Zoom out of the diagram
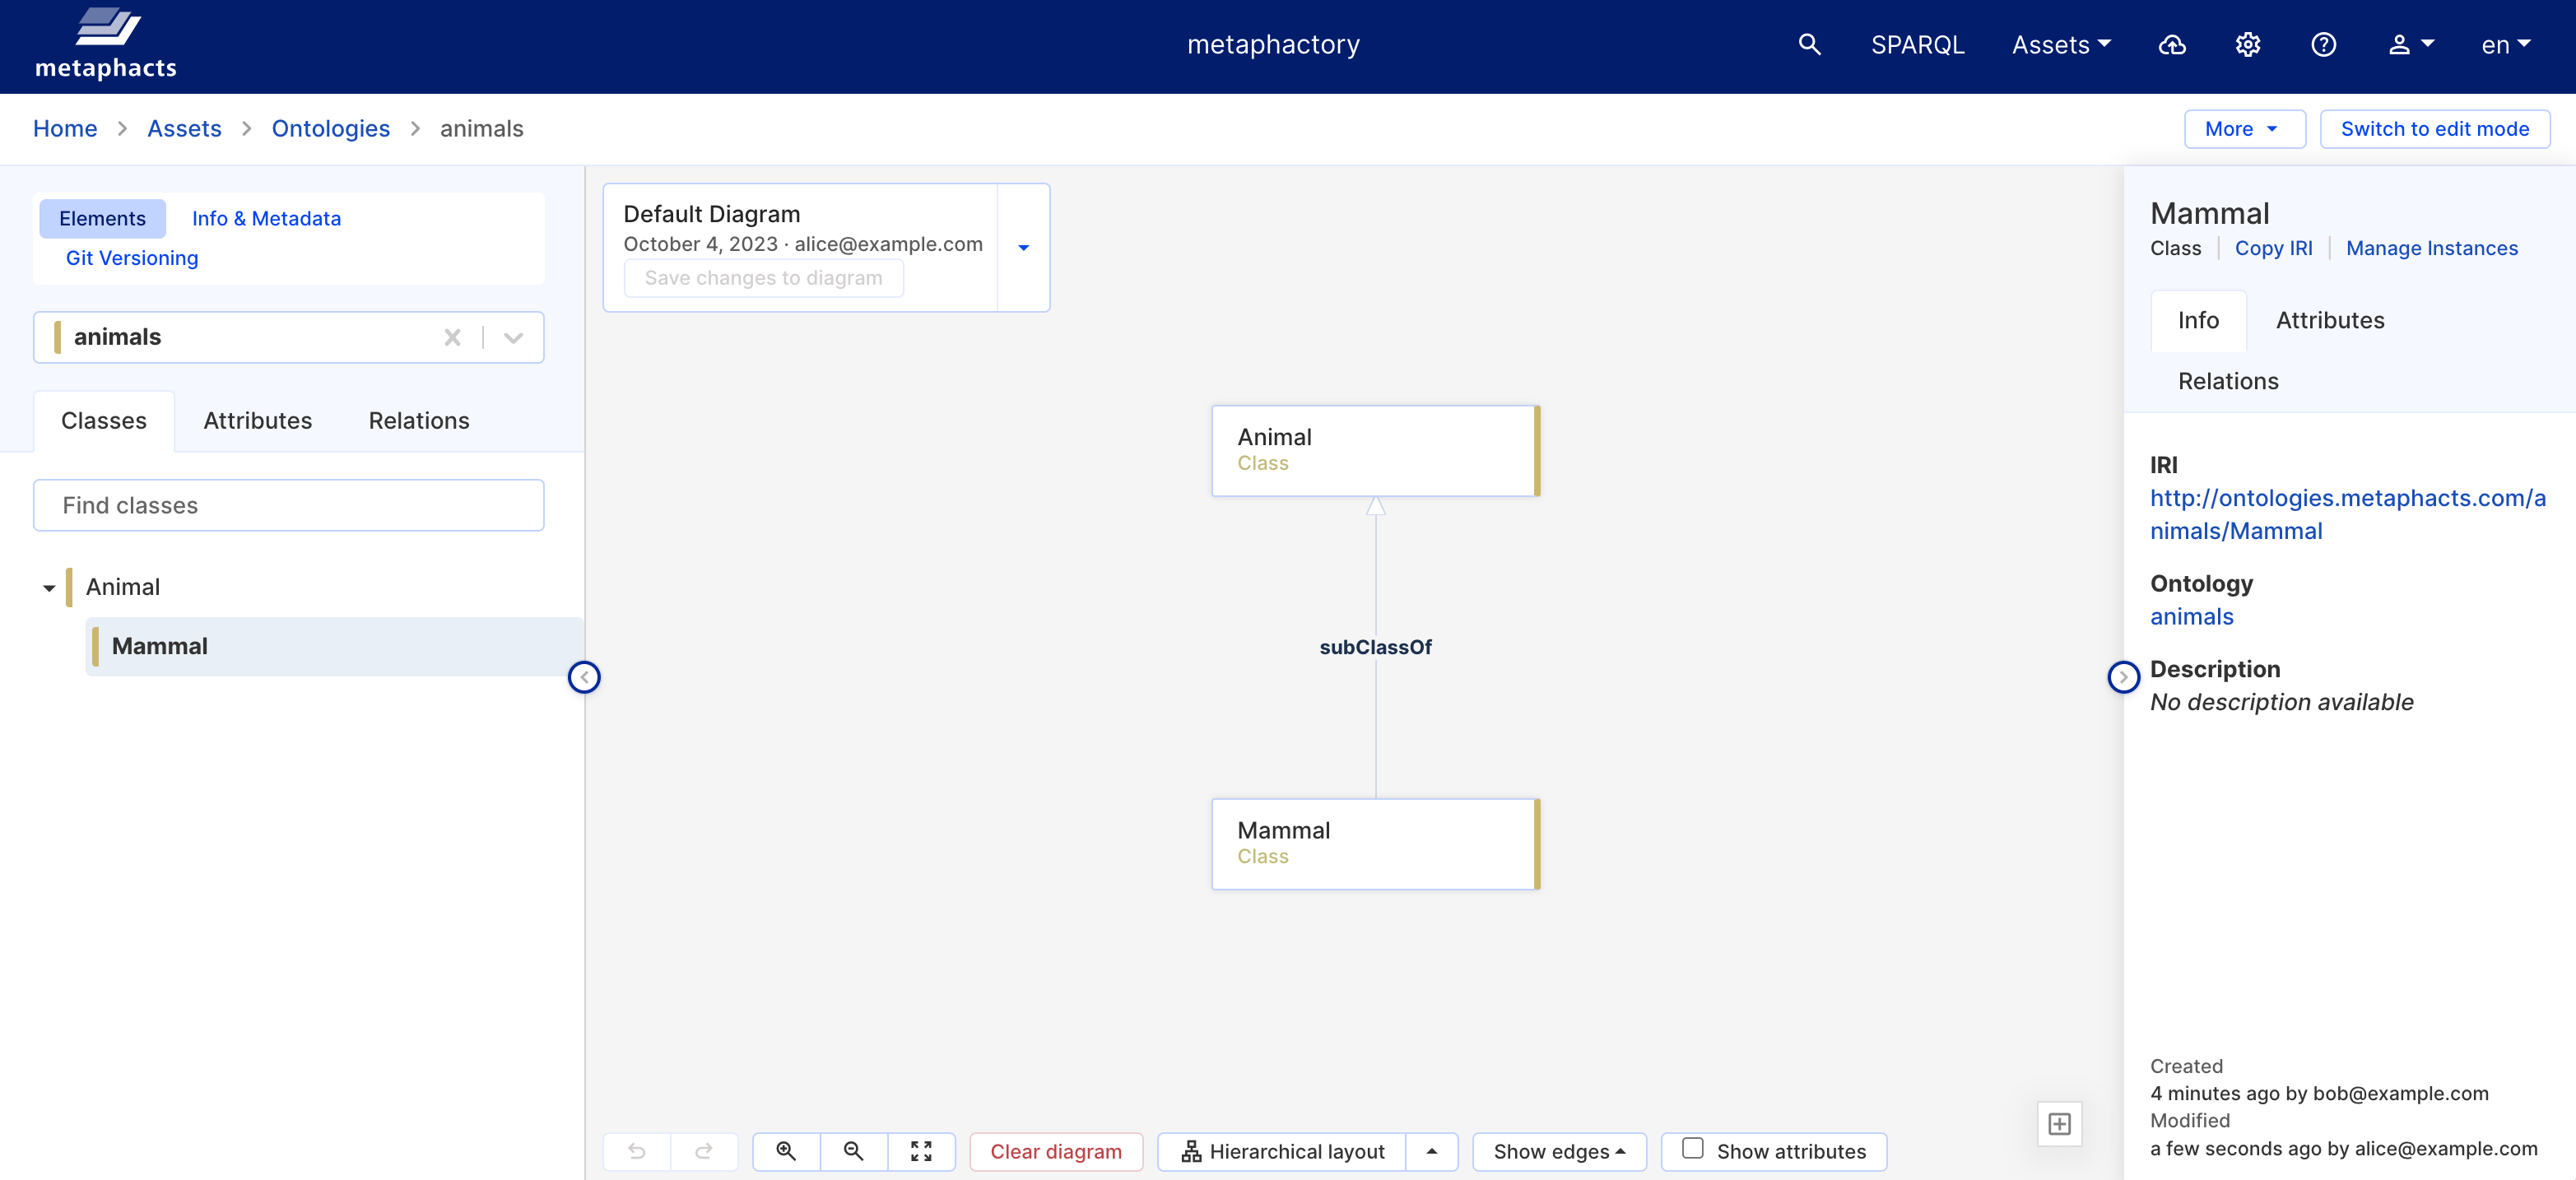Viewport: 2576px width, 1180px height. point(853,1151)
